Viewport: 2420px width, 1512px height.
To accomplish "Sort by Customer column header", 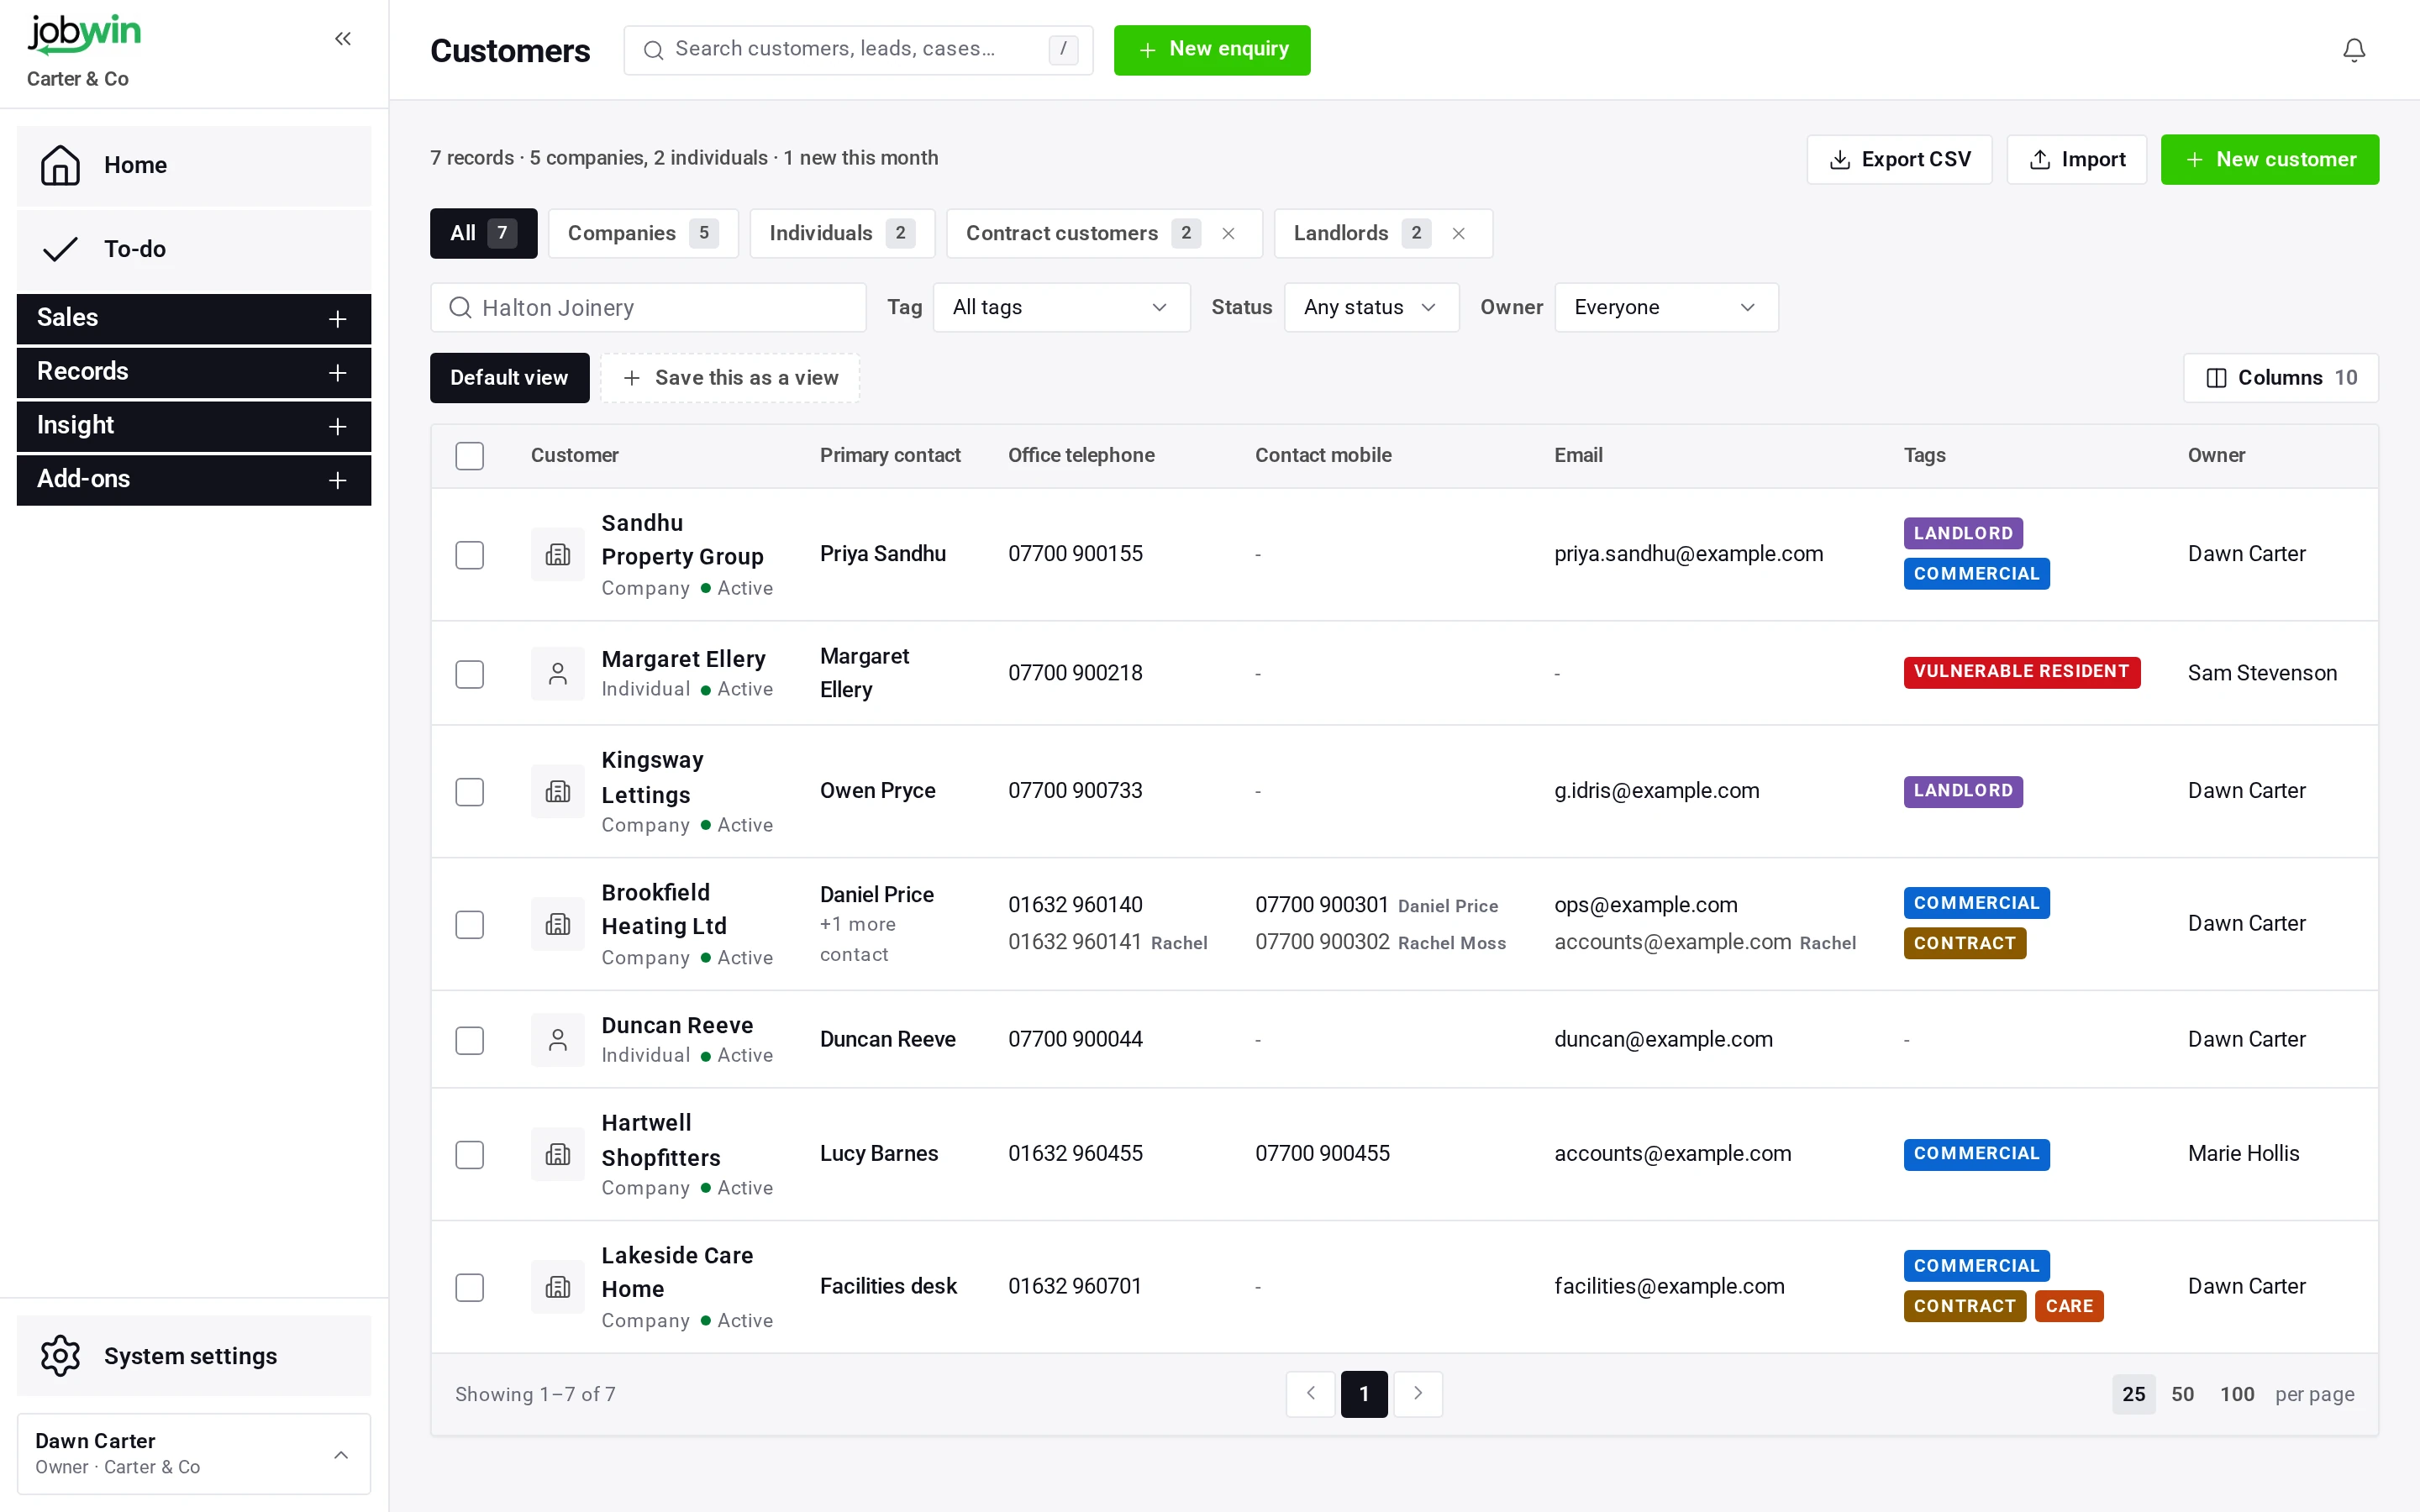I will 574,456.
